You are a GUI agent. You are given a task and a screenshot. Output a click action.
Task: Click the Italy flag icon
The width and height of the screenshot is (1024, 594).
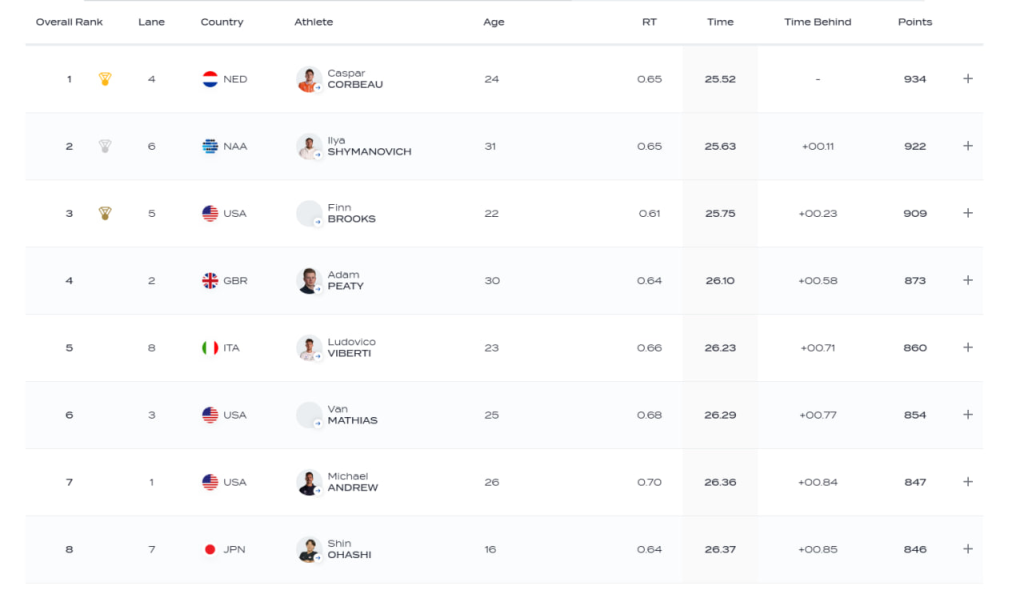click(210, 348)
